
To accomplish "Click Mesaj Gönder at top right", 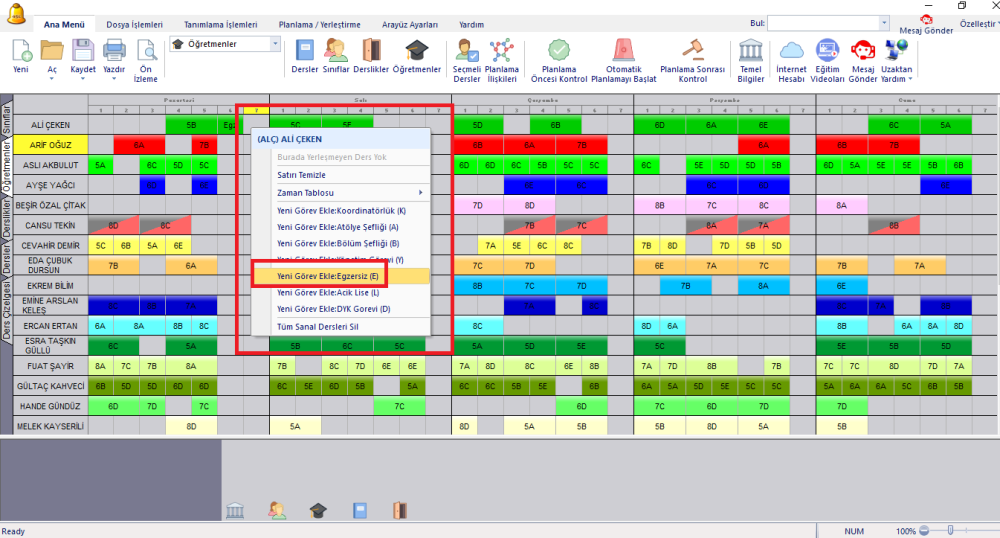I will (x=926, y=25).
